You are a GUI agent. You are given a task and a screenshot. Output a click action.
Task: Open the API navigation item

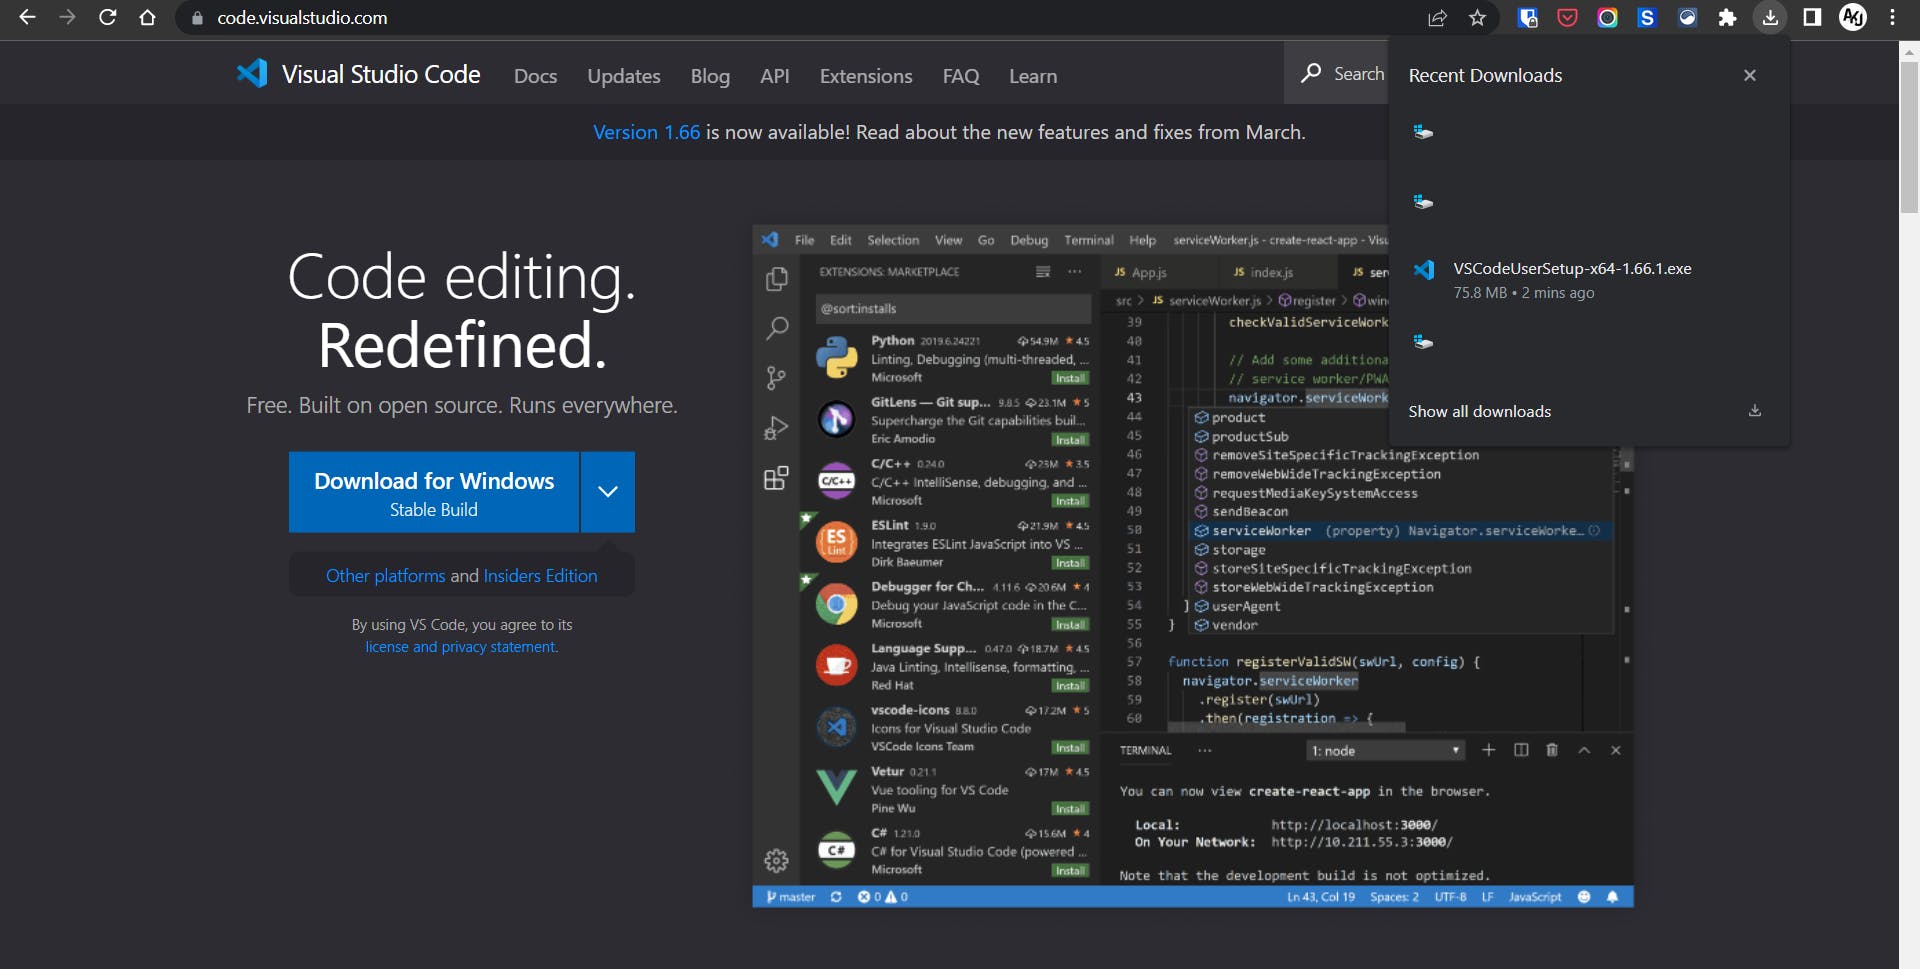[775, 76]
